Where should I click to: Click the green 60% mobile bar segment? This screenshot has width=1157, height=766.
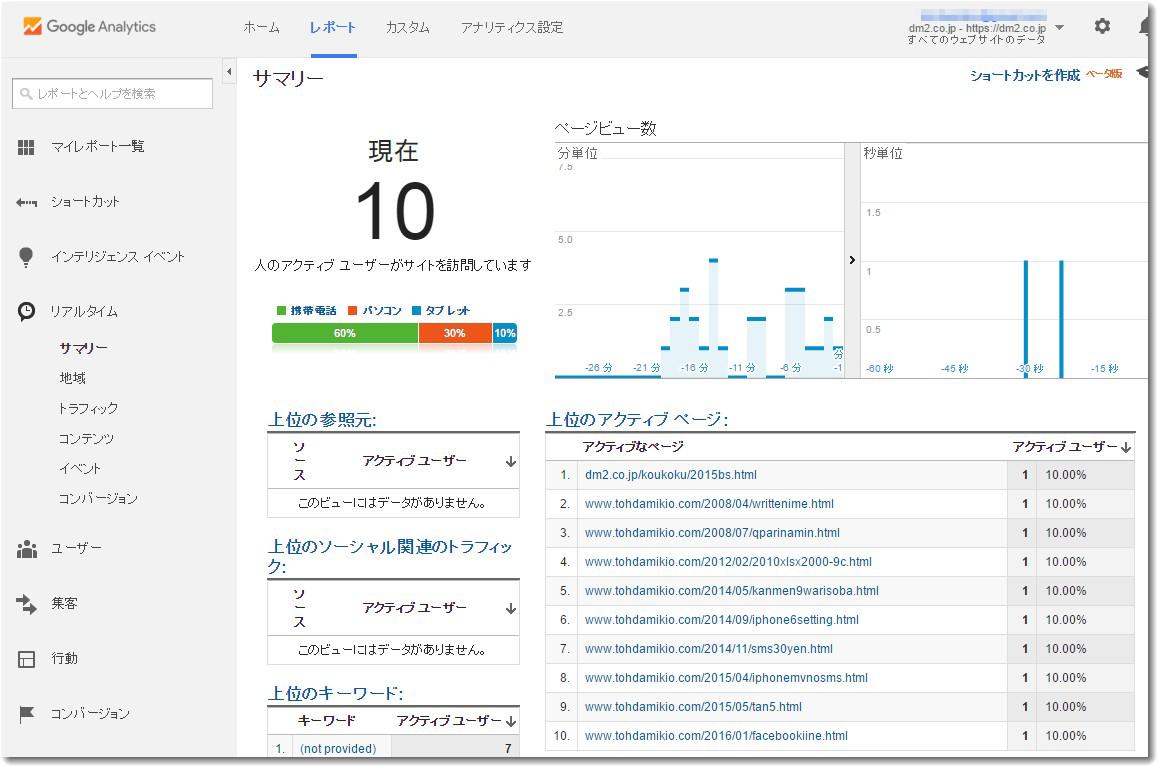(x=345, y=334)
